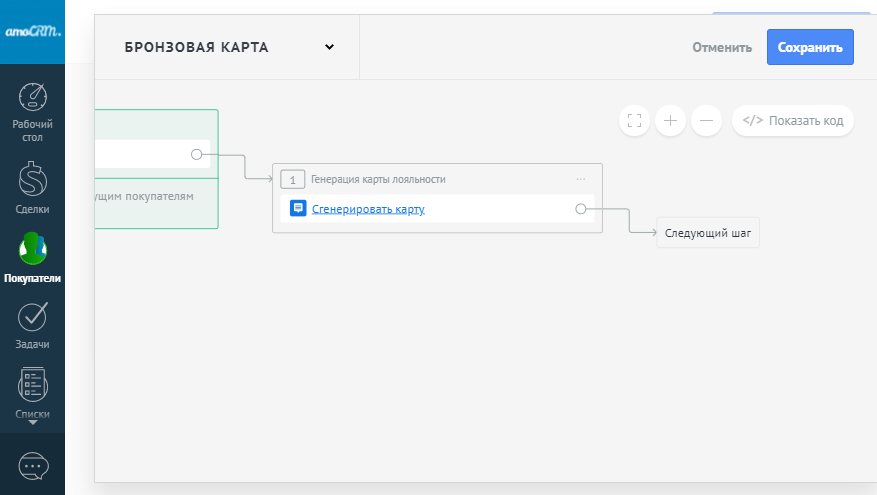Screen dimensions: 877x495
Task: Open chat messages icon in sidebar
Action: coord(33,466)
